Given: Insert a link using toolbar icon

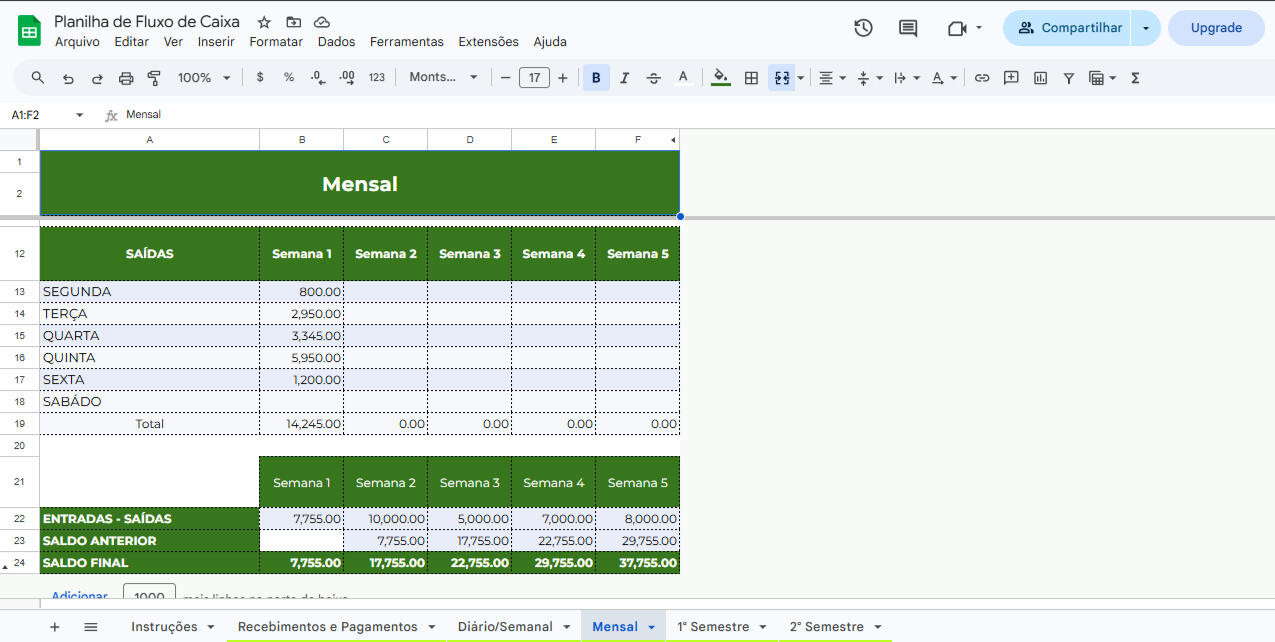Looking at the screenshot, I should (x=982, y=78).
